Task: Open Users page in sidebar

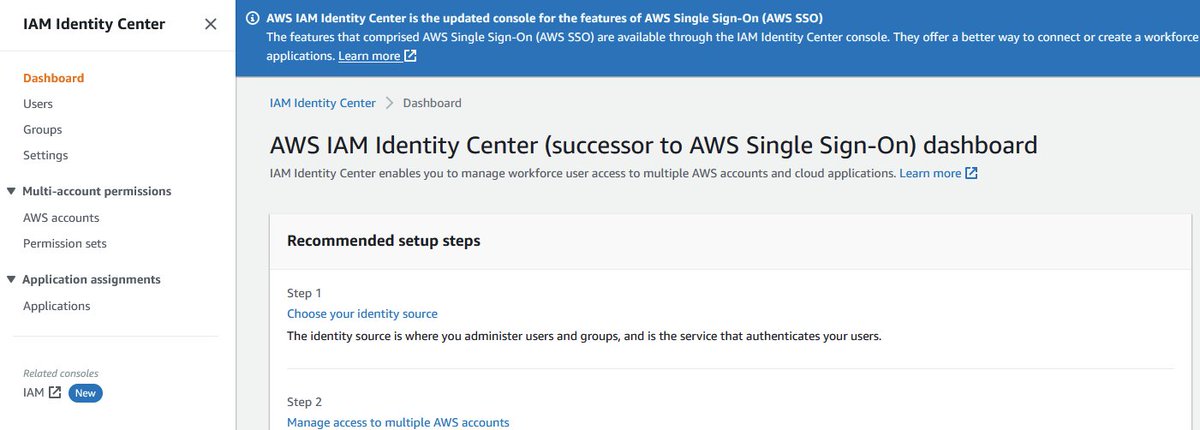Action: click(38, 104)
